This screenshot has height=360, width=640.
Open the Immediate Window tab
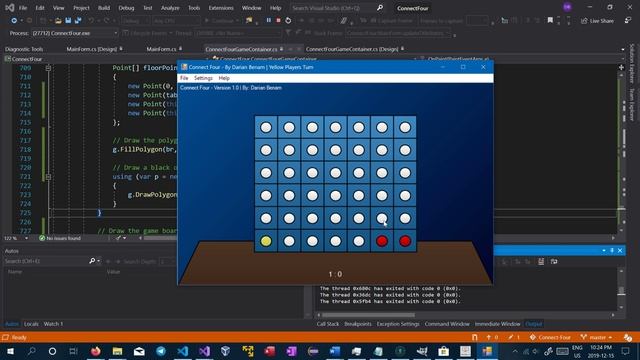pos(498,324)
